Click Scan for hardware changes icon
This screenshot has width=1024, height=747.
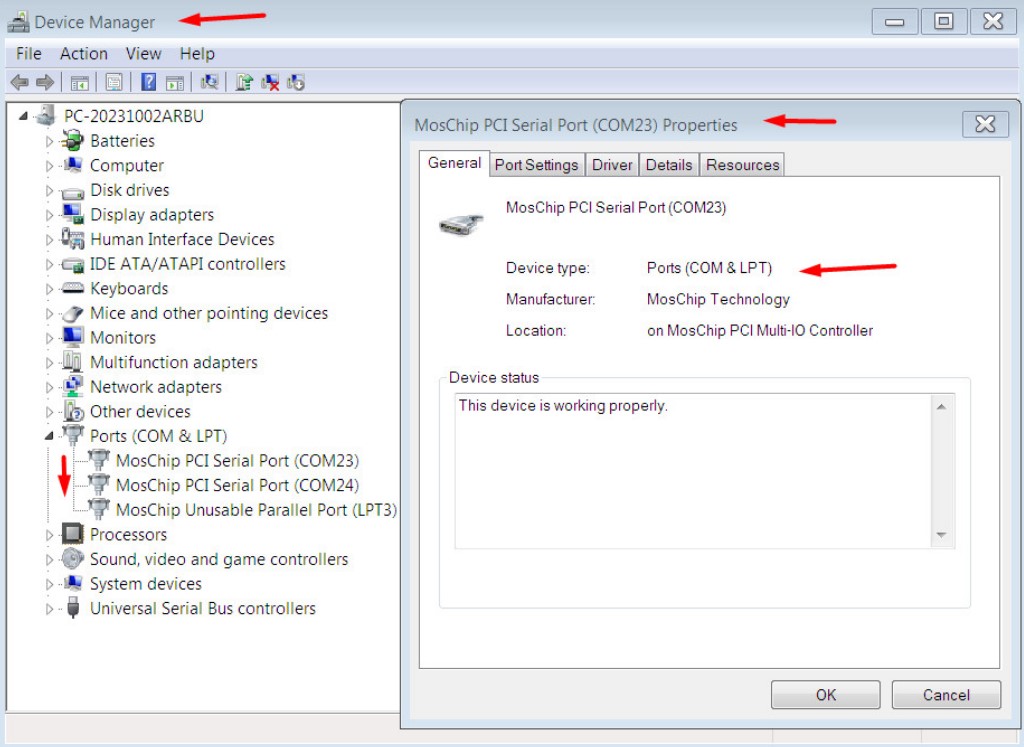210,82
